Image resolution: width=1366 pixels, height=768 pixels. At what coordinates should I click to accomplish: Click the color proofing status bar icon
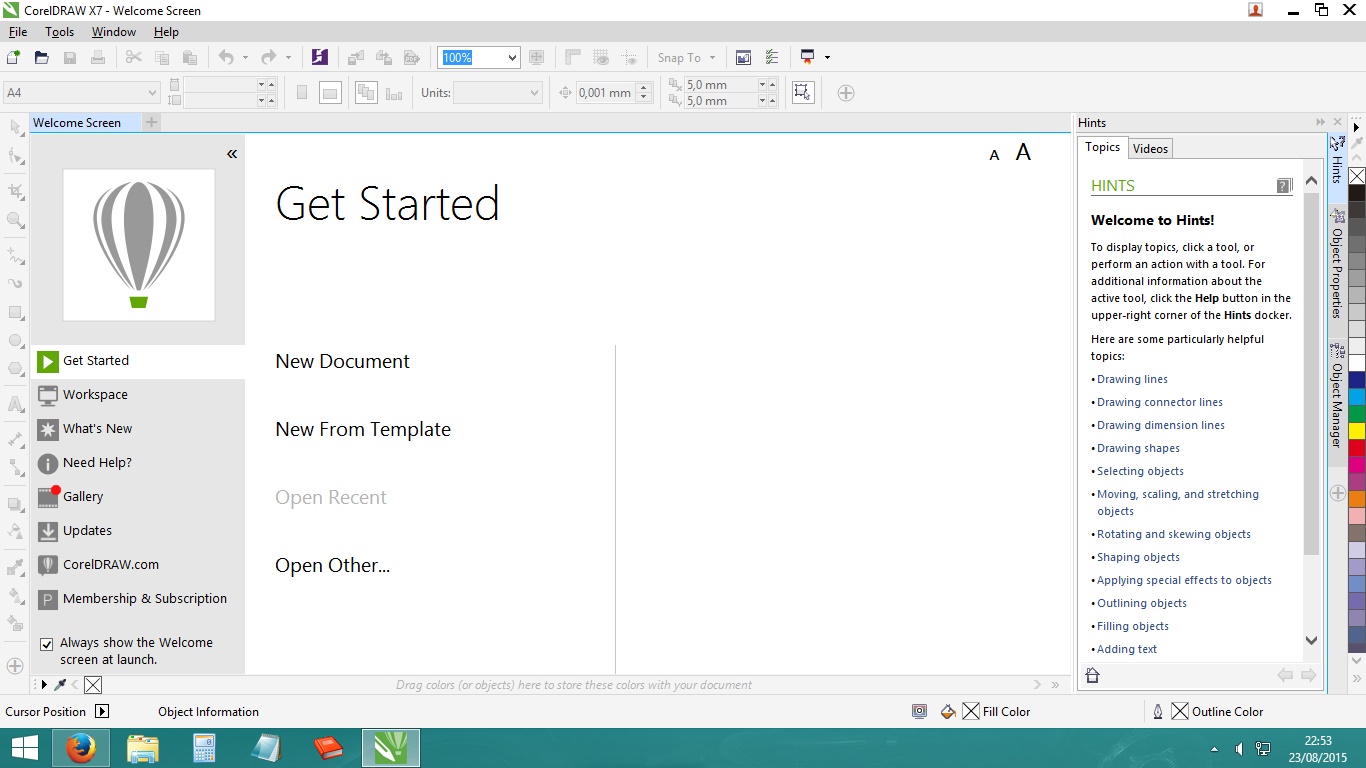coord(920,712)
